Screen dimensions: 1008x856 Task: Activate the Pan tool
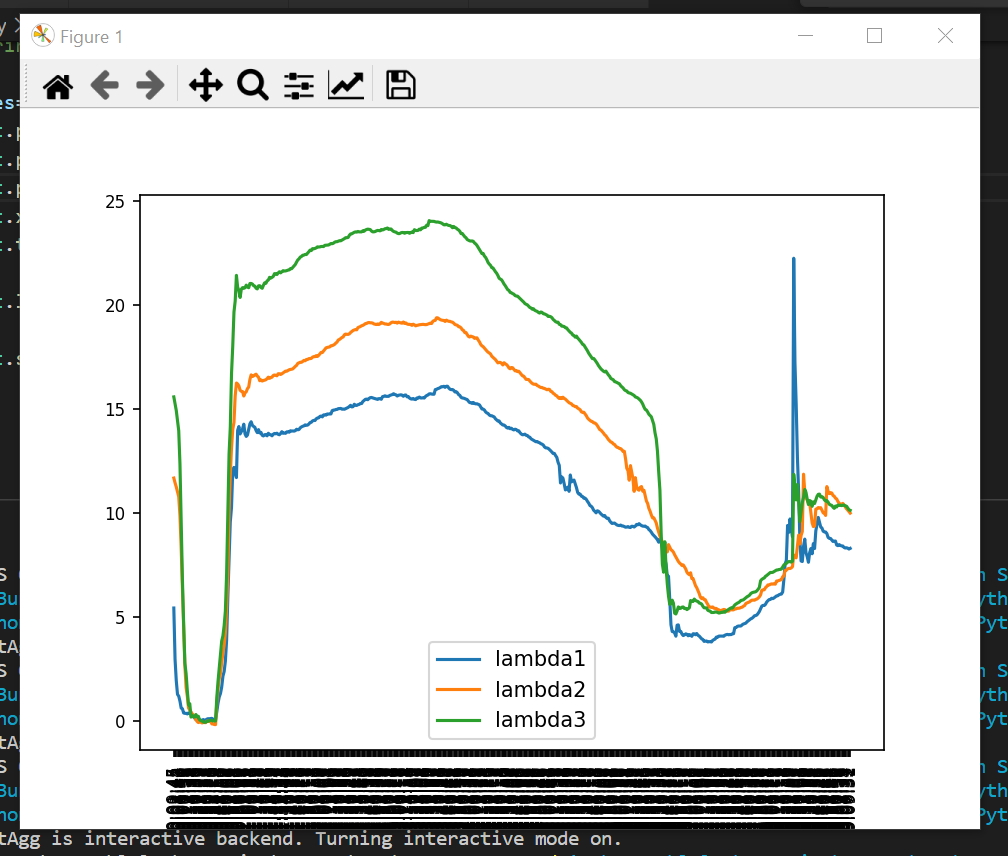point(205,86)
